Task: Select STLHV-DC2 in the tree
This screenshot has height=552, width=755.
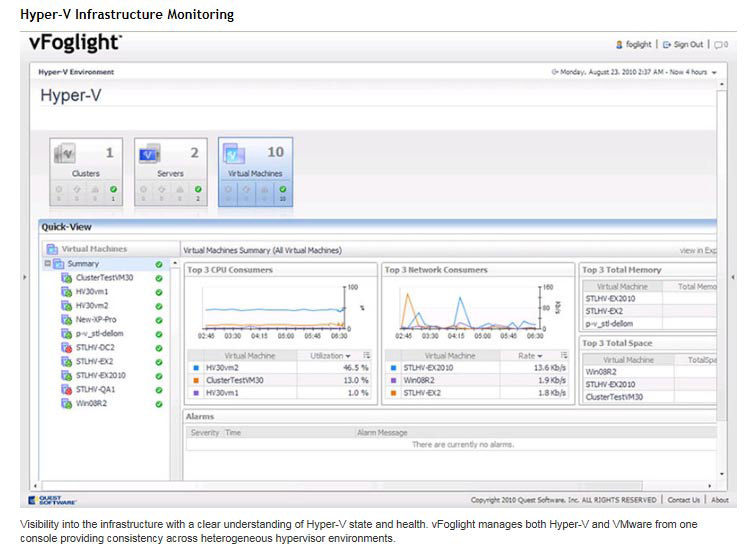Action: (95, 347)
